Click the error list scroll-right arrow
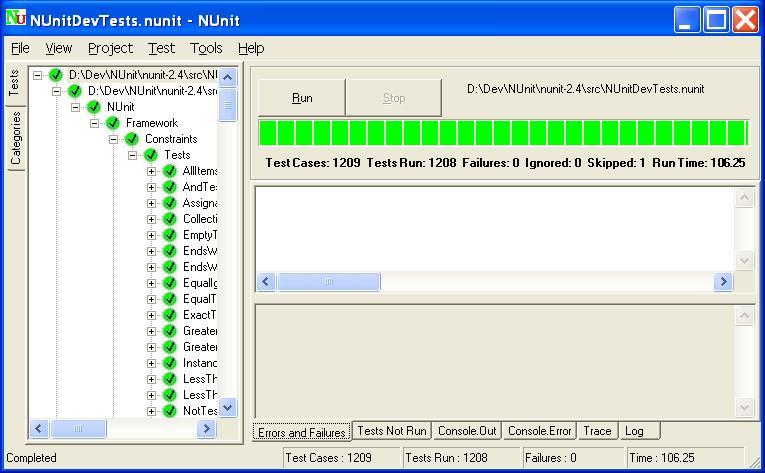 pos(724,282)
